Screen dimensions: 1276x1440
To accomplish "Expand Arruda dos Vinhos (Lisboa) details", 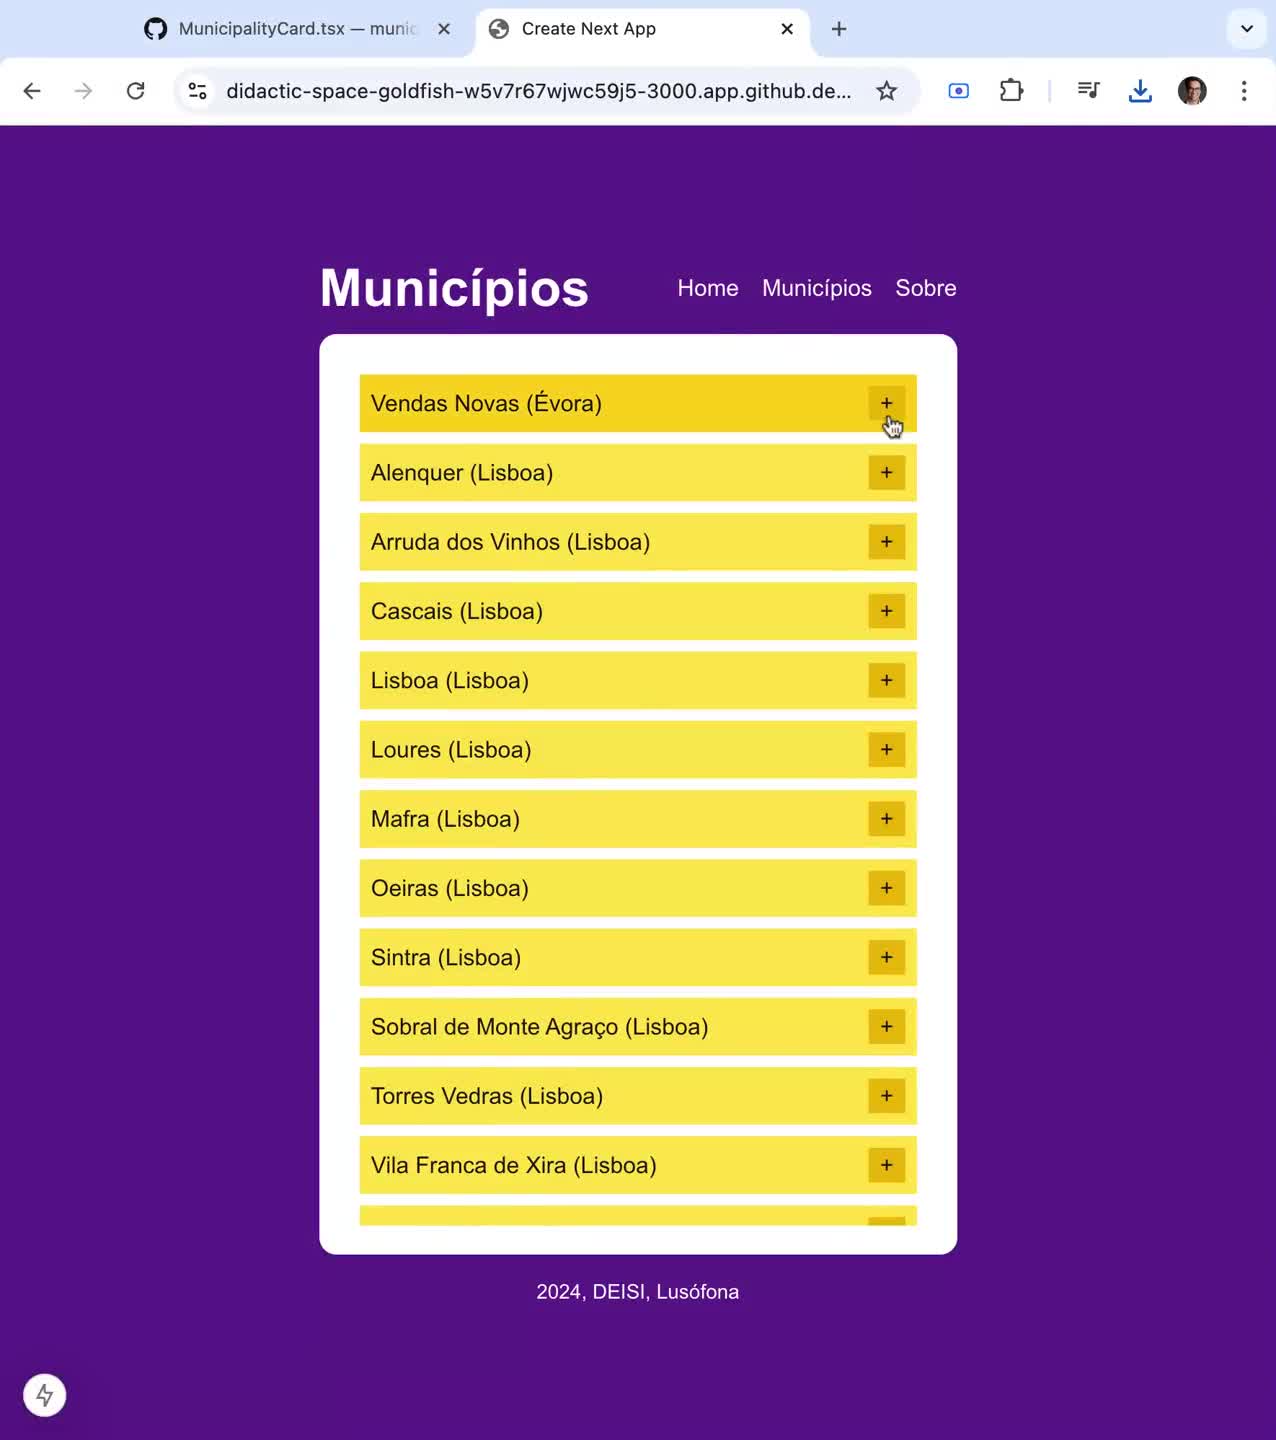I will [886, 541].
